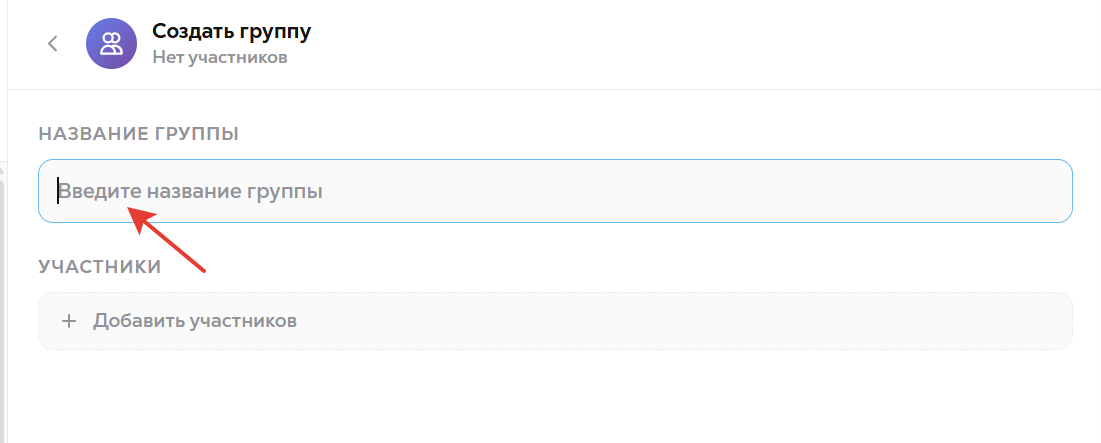Click empty area inside dashed participants box
1101x443 pixels.
[x=702, y=321]
